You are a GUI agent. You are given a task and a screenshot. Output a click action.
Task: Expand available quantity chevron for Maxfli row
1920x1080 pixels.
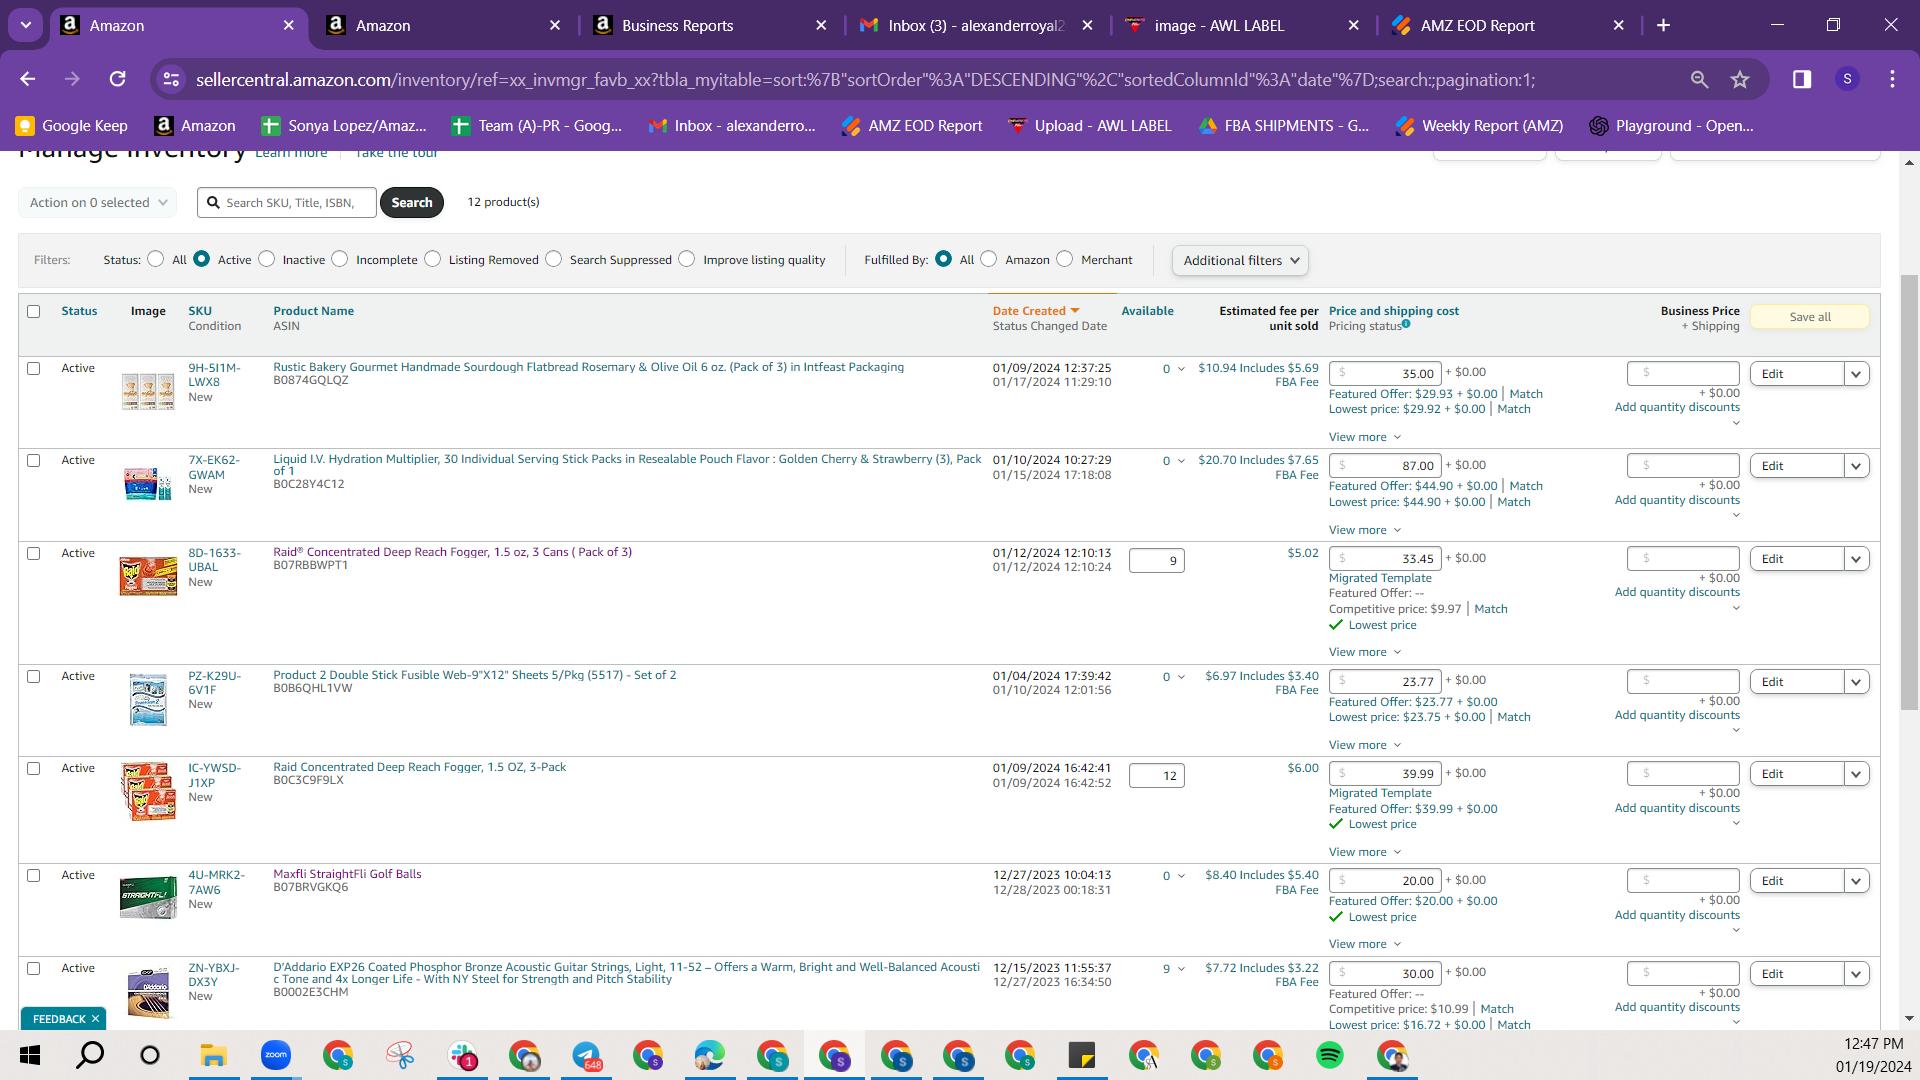[x=1182, y=877]
